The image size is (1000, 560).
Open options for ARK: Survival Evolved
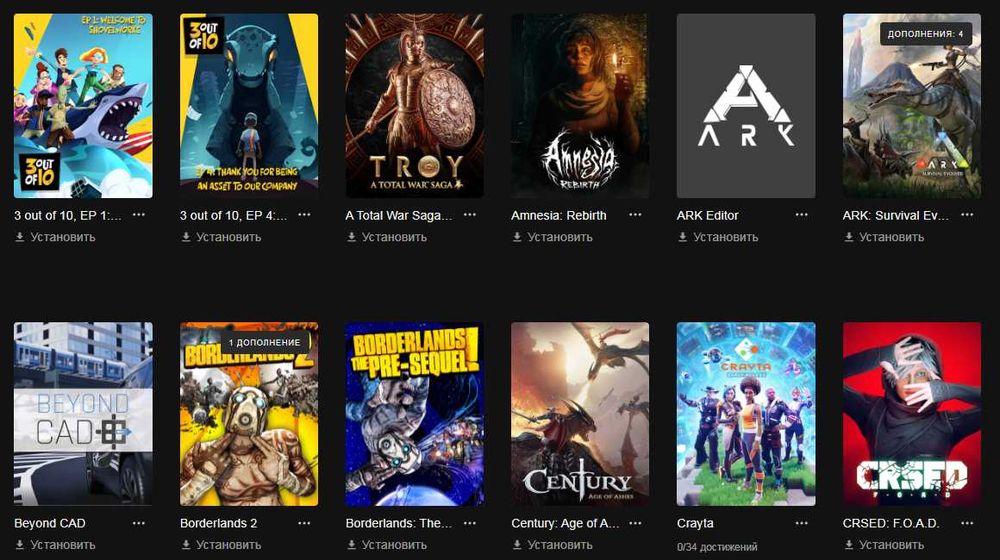(x=967, y=215)
